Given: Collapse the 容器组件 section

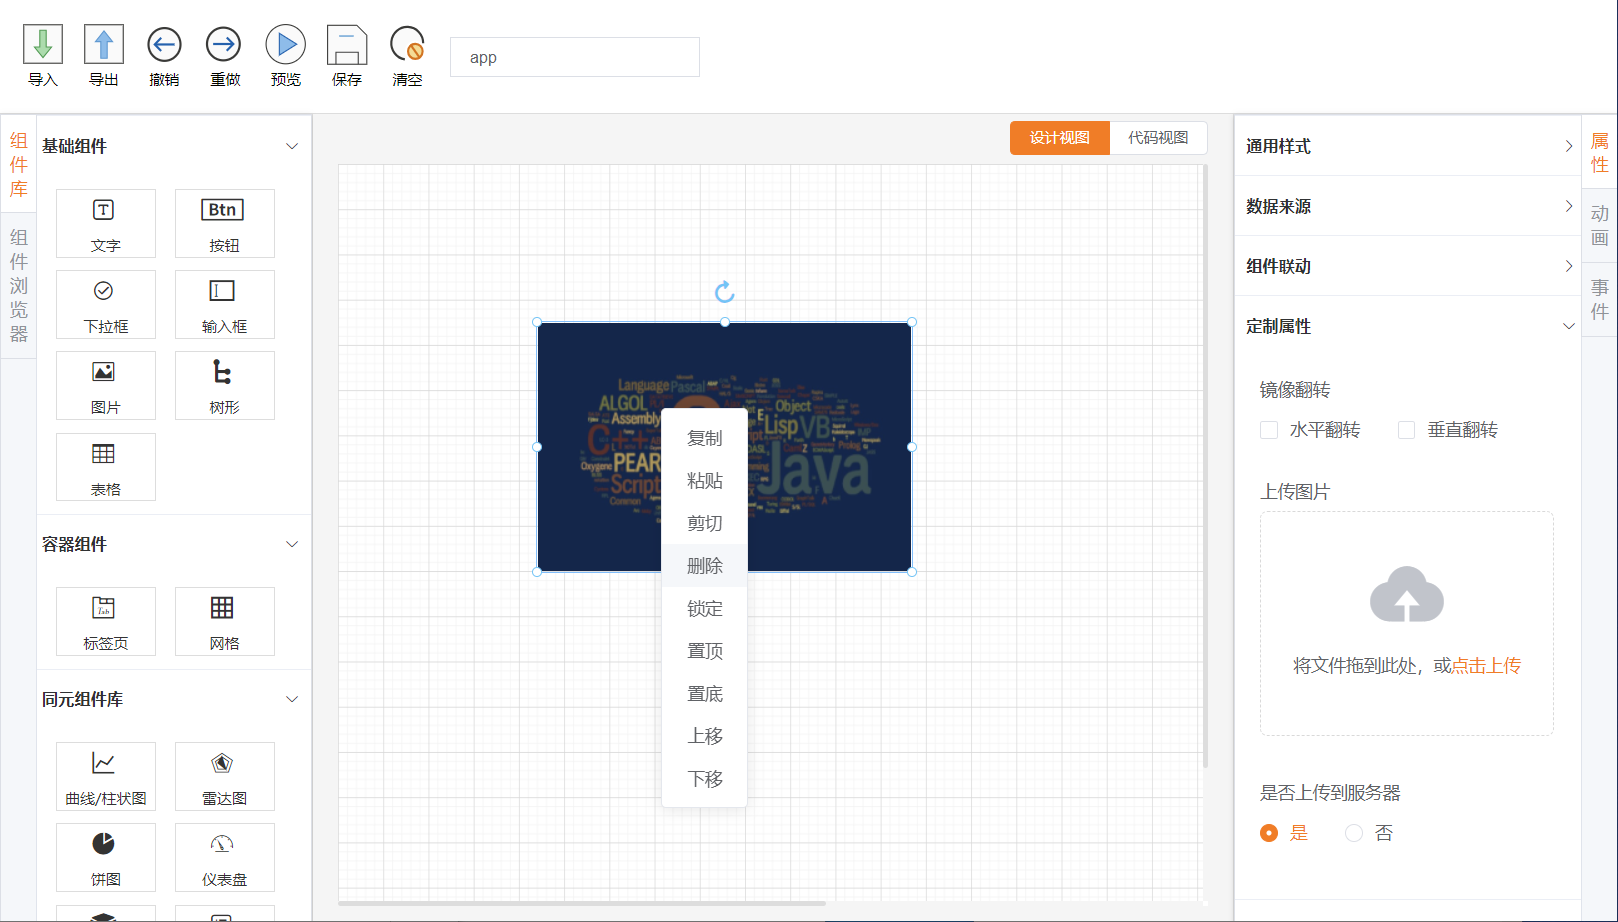Looking at the screenshot, I should pyautogui.click(x=292, y=544).
